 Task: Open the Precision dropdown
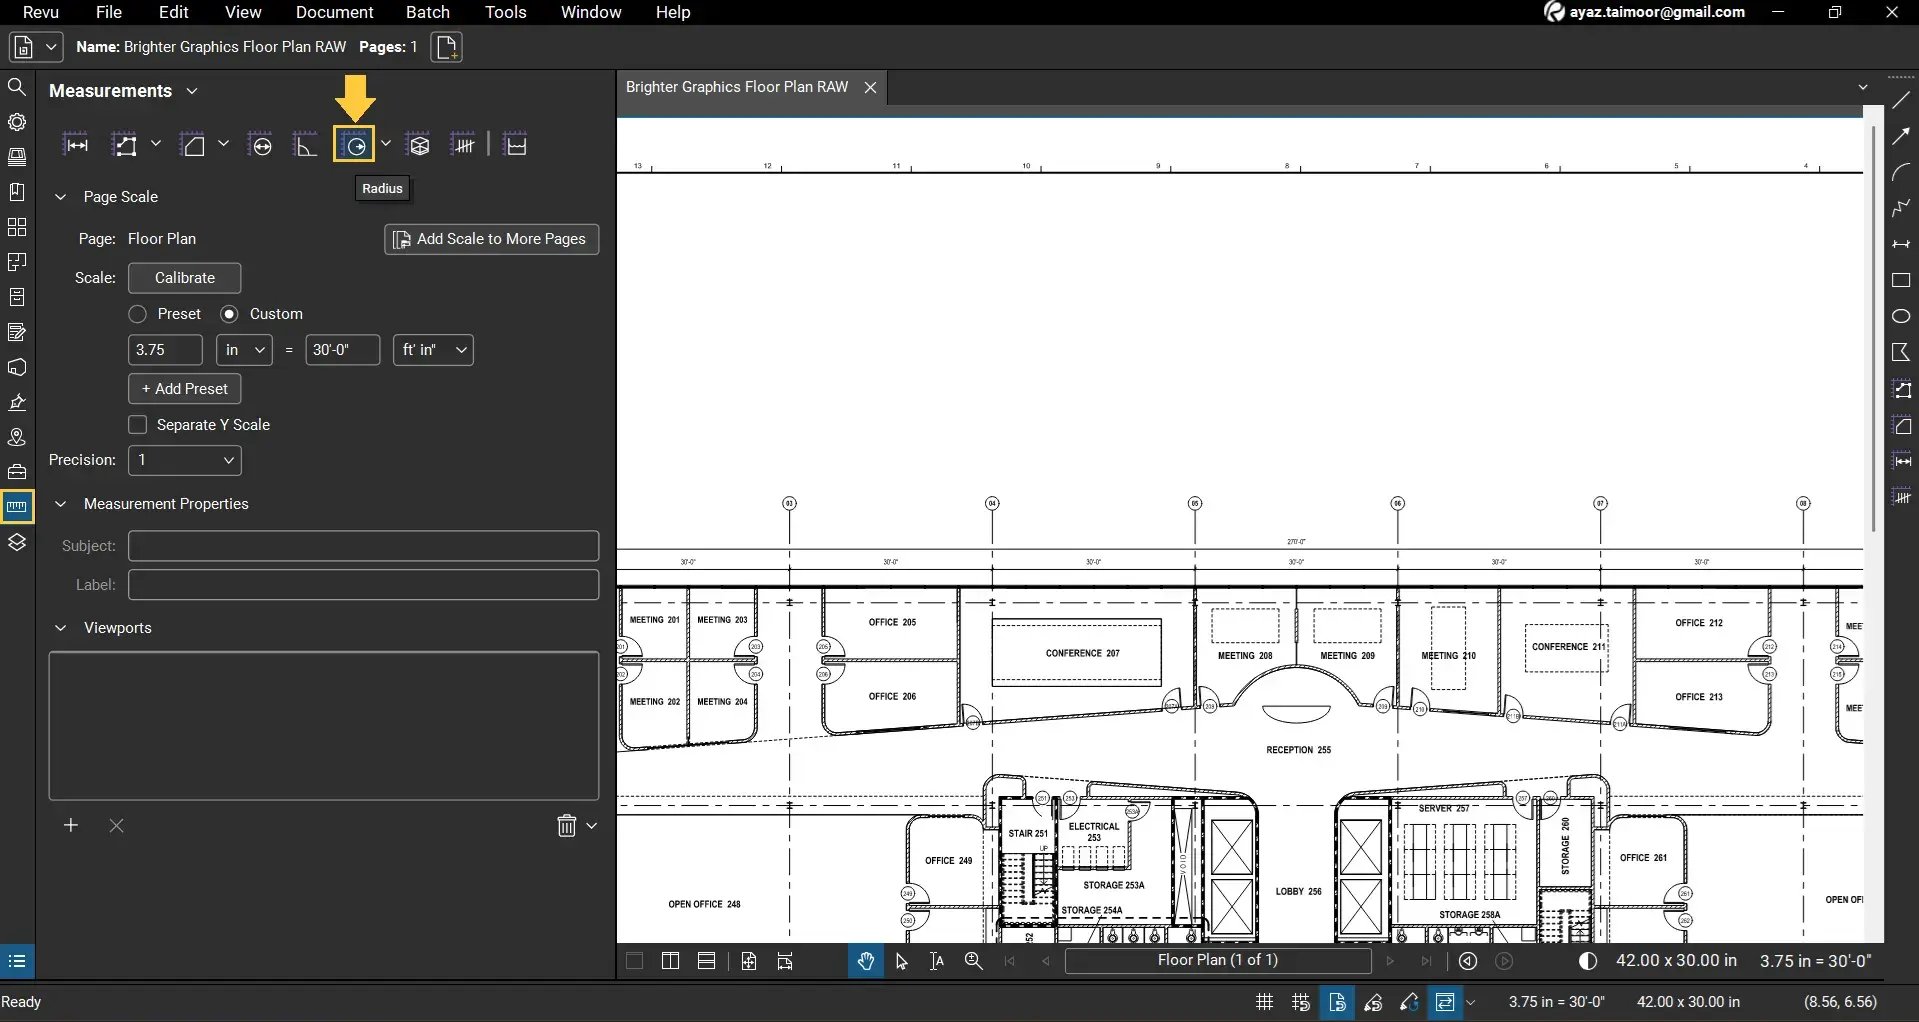click(184, 460)
